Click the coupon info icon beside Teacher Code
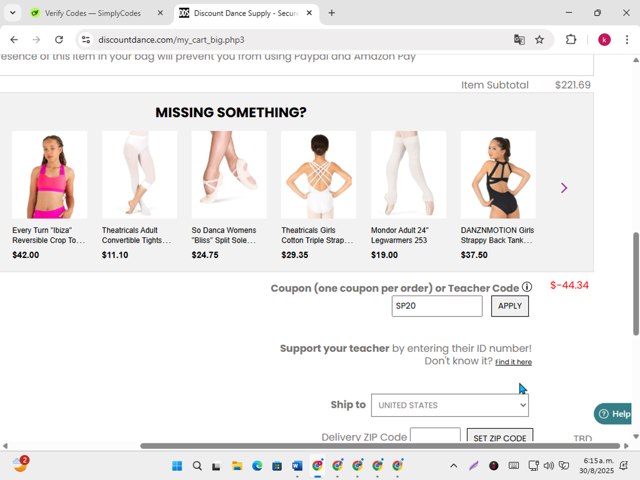Image resolution: width=640 pixels, height=480 pixels. pyautogui.click(x=527, y=287)
